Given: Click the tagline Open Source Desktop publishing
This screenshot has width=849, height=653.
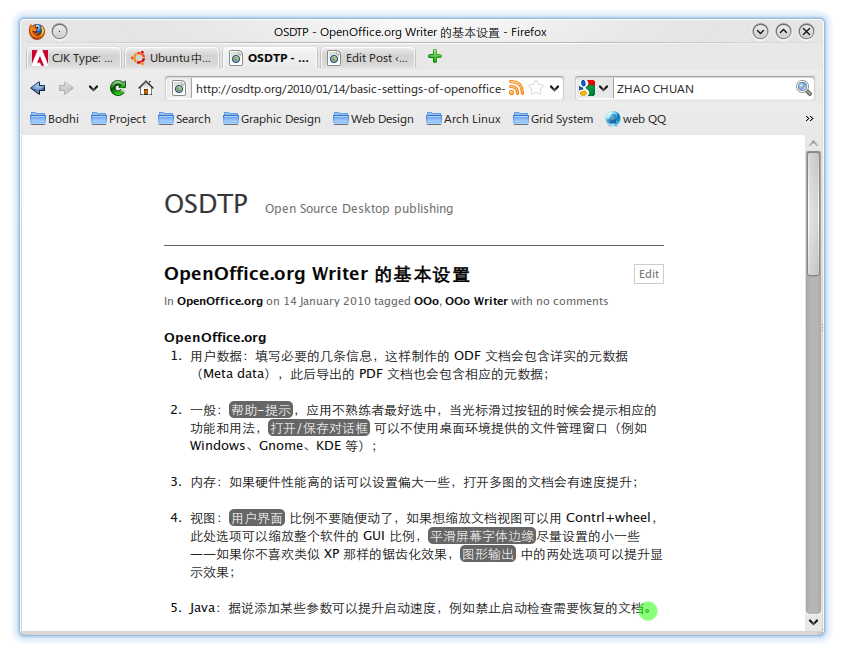Looking at the screenshot, I should coord(359,208).
